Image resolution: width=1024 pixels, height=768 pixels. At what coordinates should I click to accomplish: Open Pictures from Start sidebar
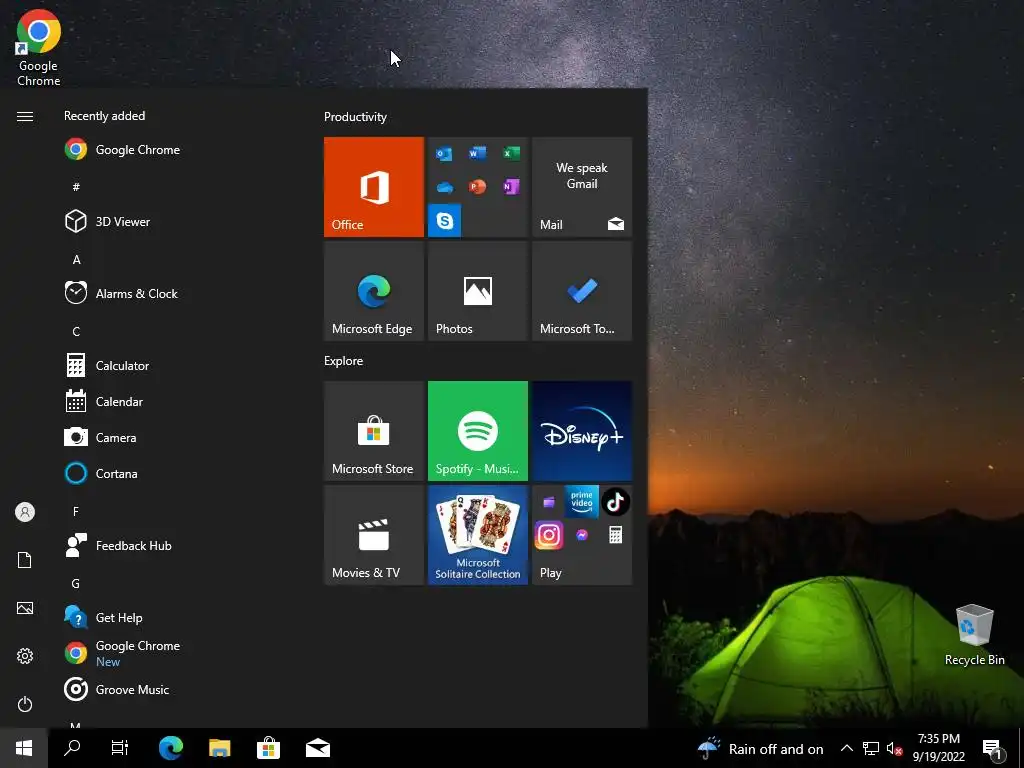click(x=25, y=608)
